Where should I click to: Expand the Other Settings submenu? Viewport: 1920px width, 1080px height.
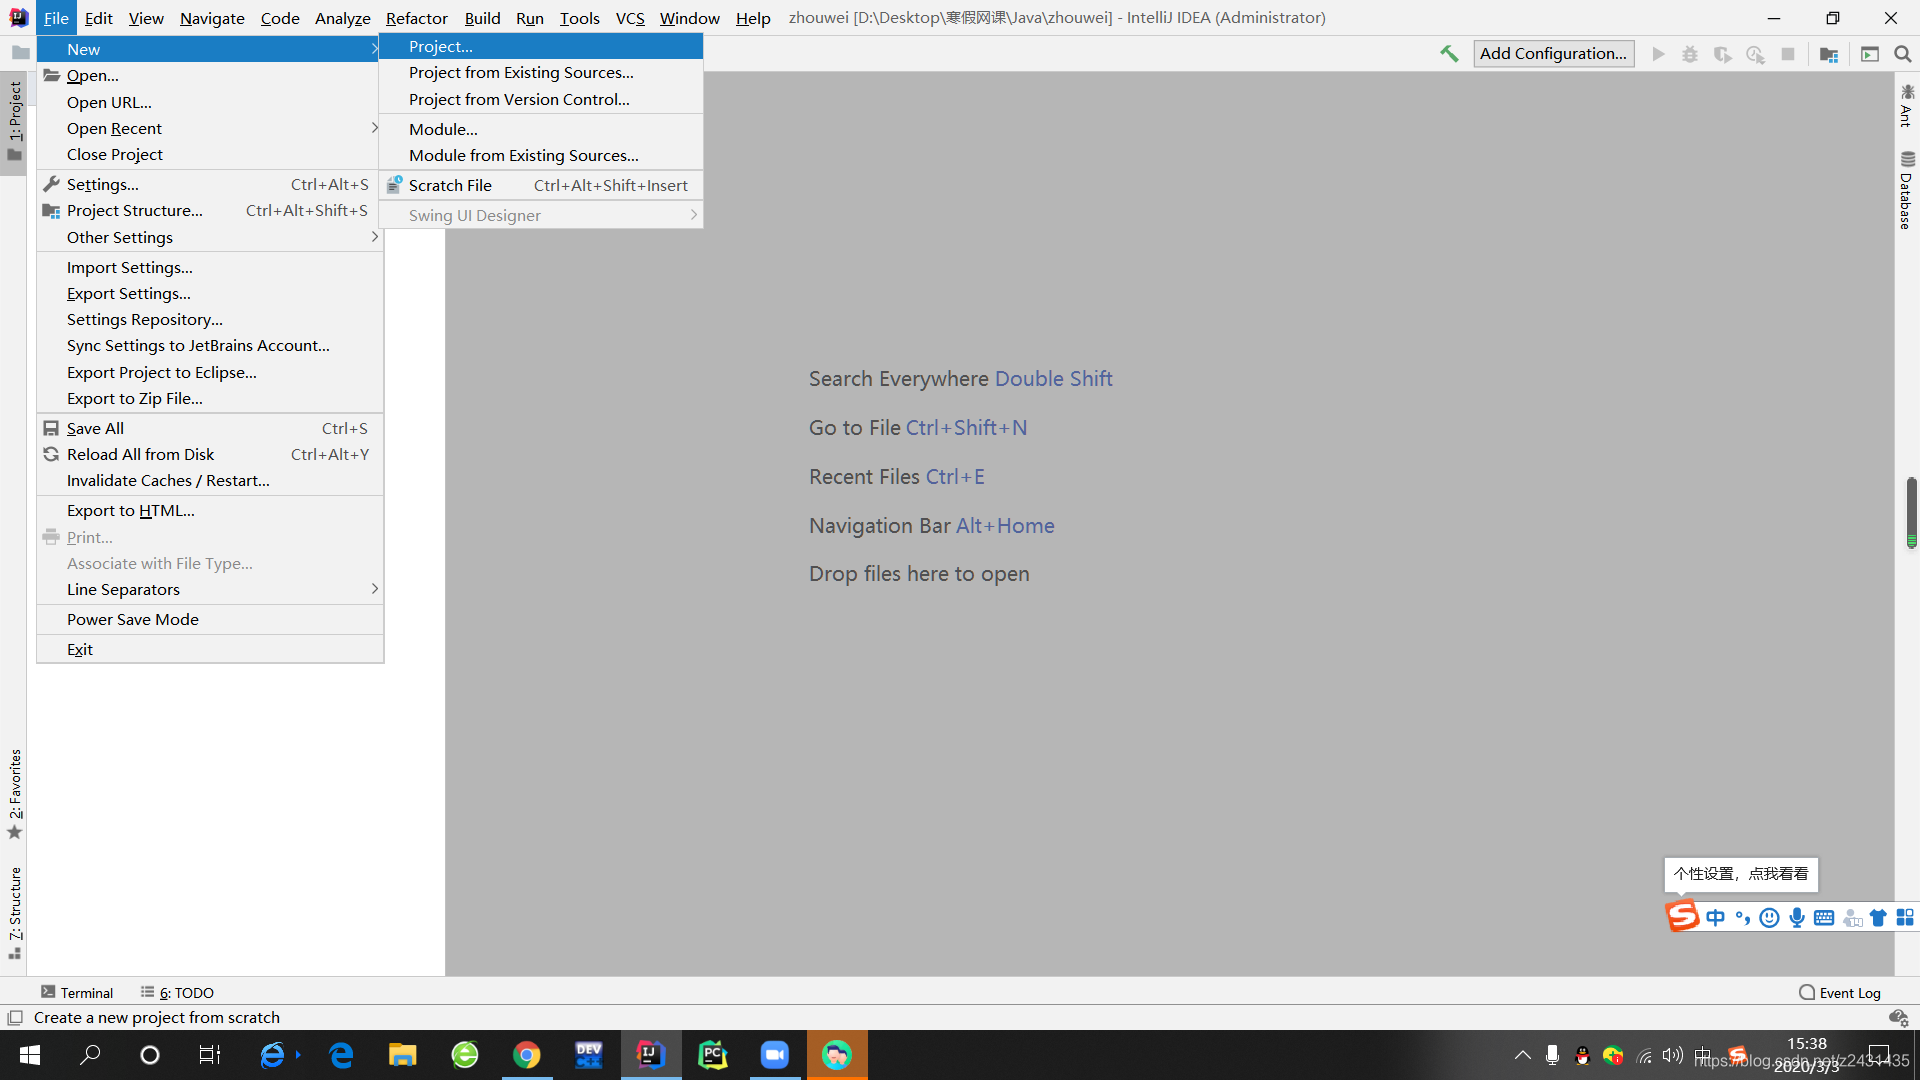210,237
